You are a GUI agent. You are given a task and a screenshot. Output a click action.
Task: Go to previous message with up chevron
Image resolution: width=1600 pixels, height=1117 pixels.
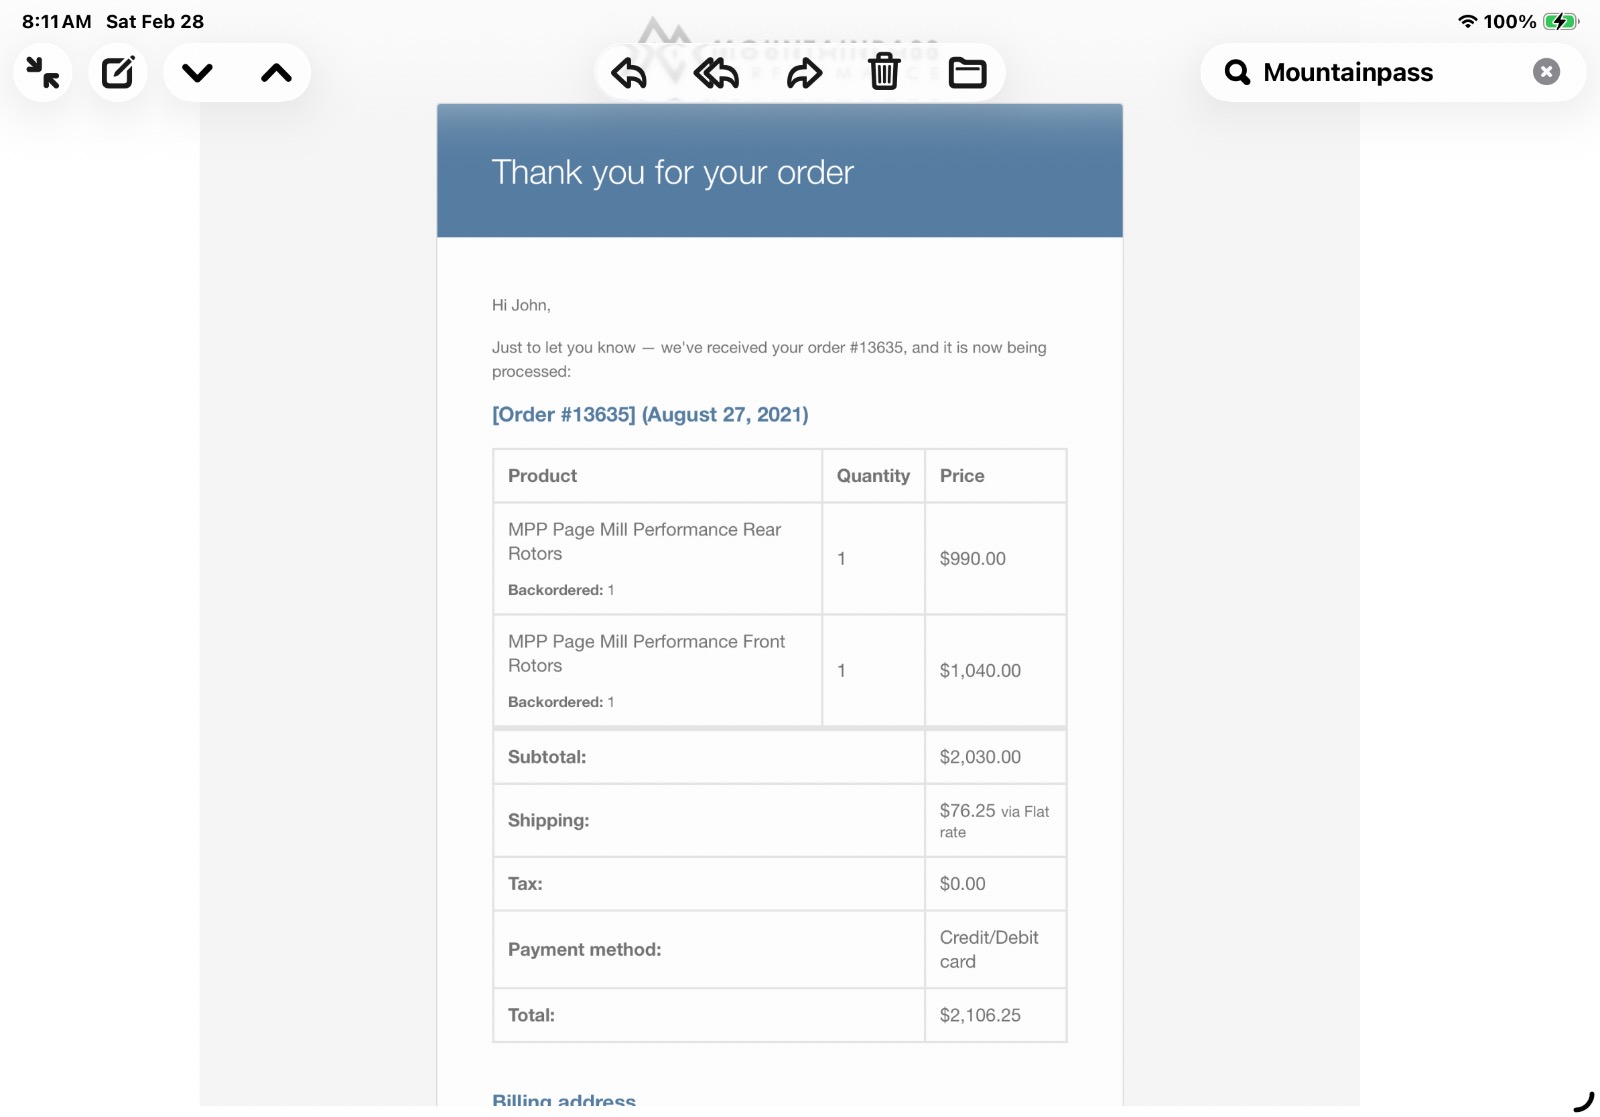click(x=276, y=73)
